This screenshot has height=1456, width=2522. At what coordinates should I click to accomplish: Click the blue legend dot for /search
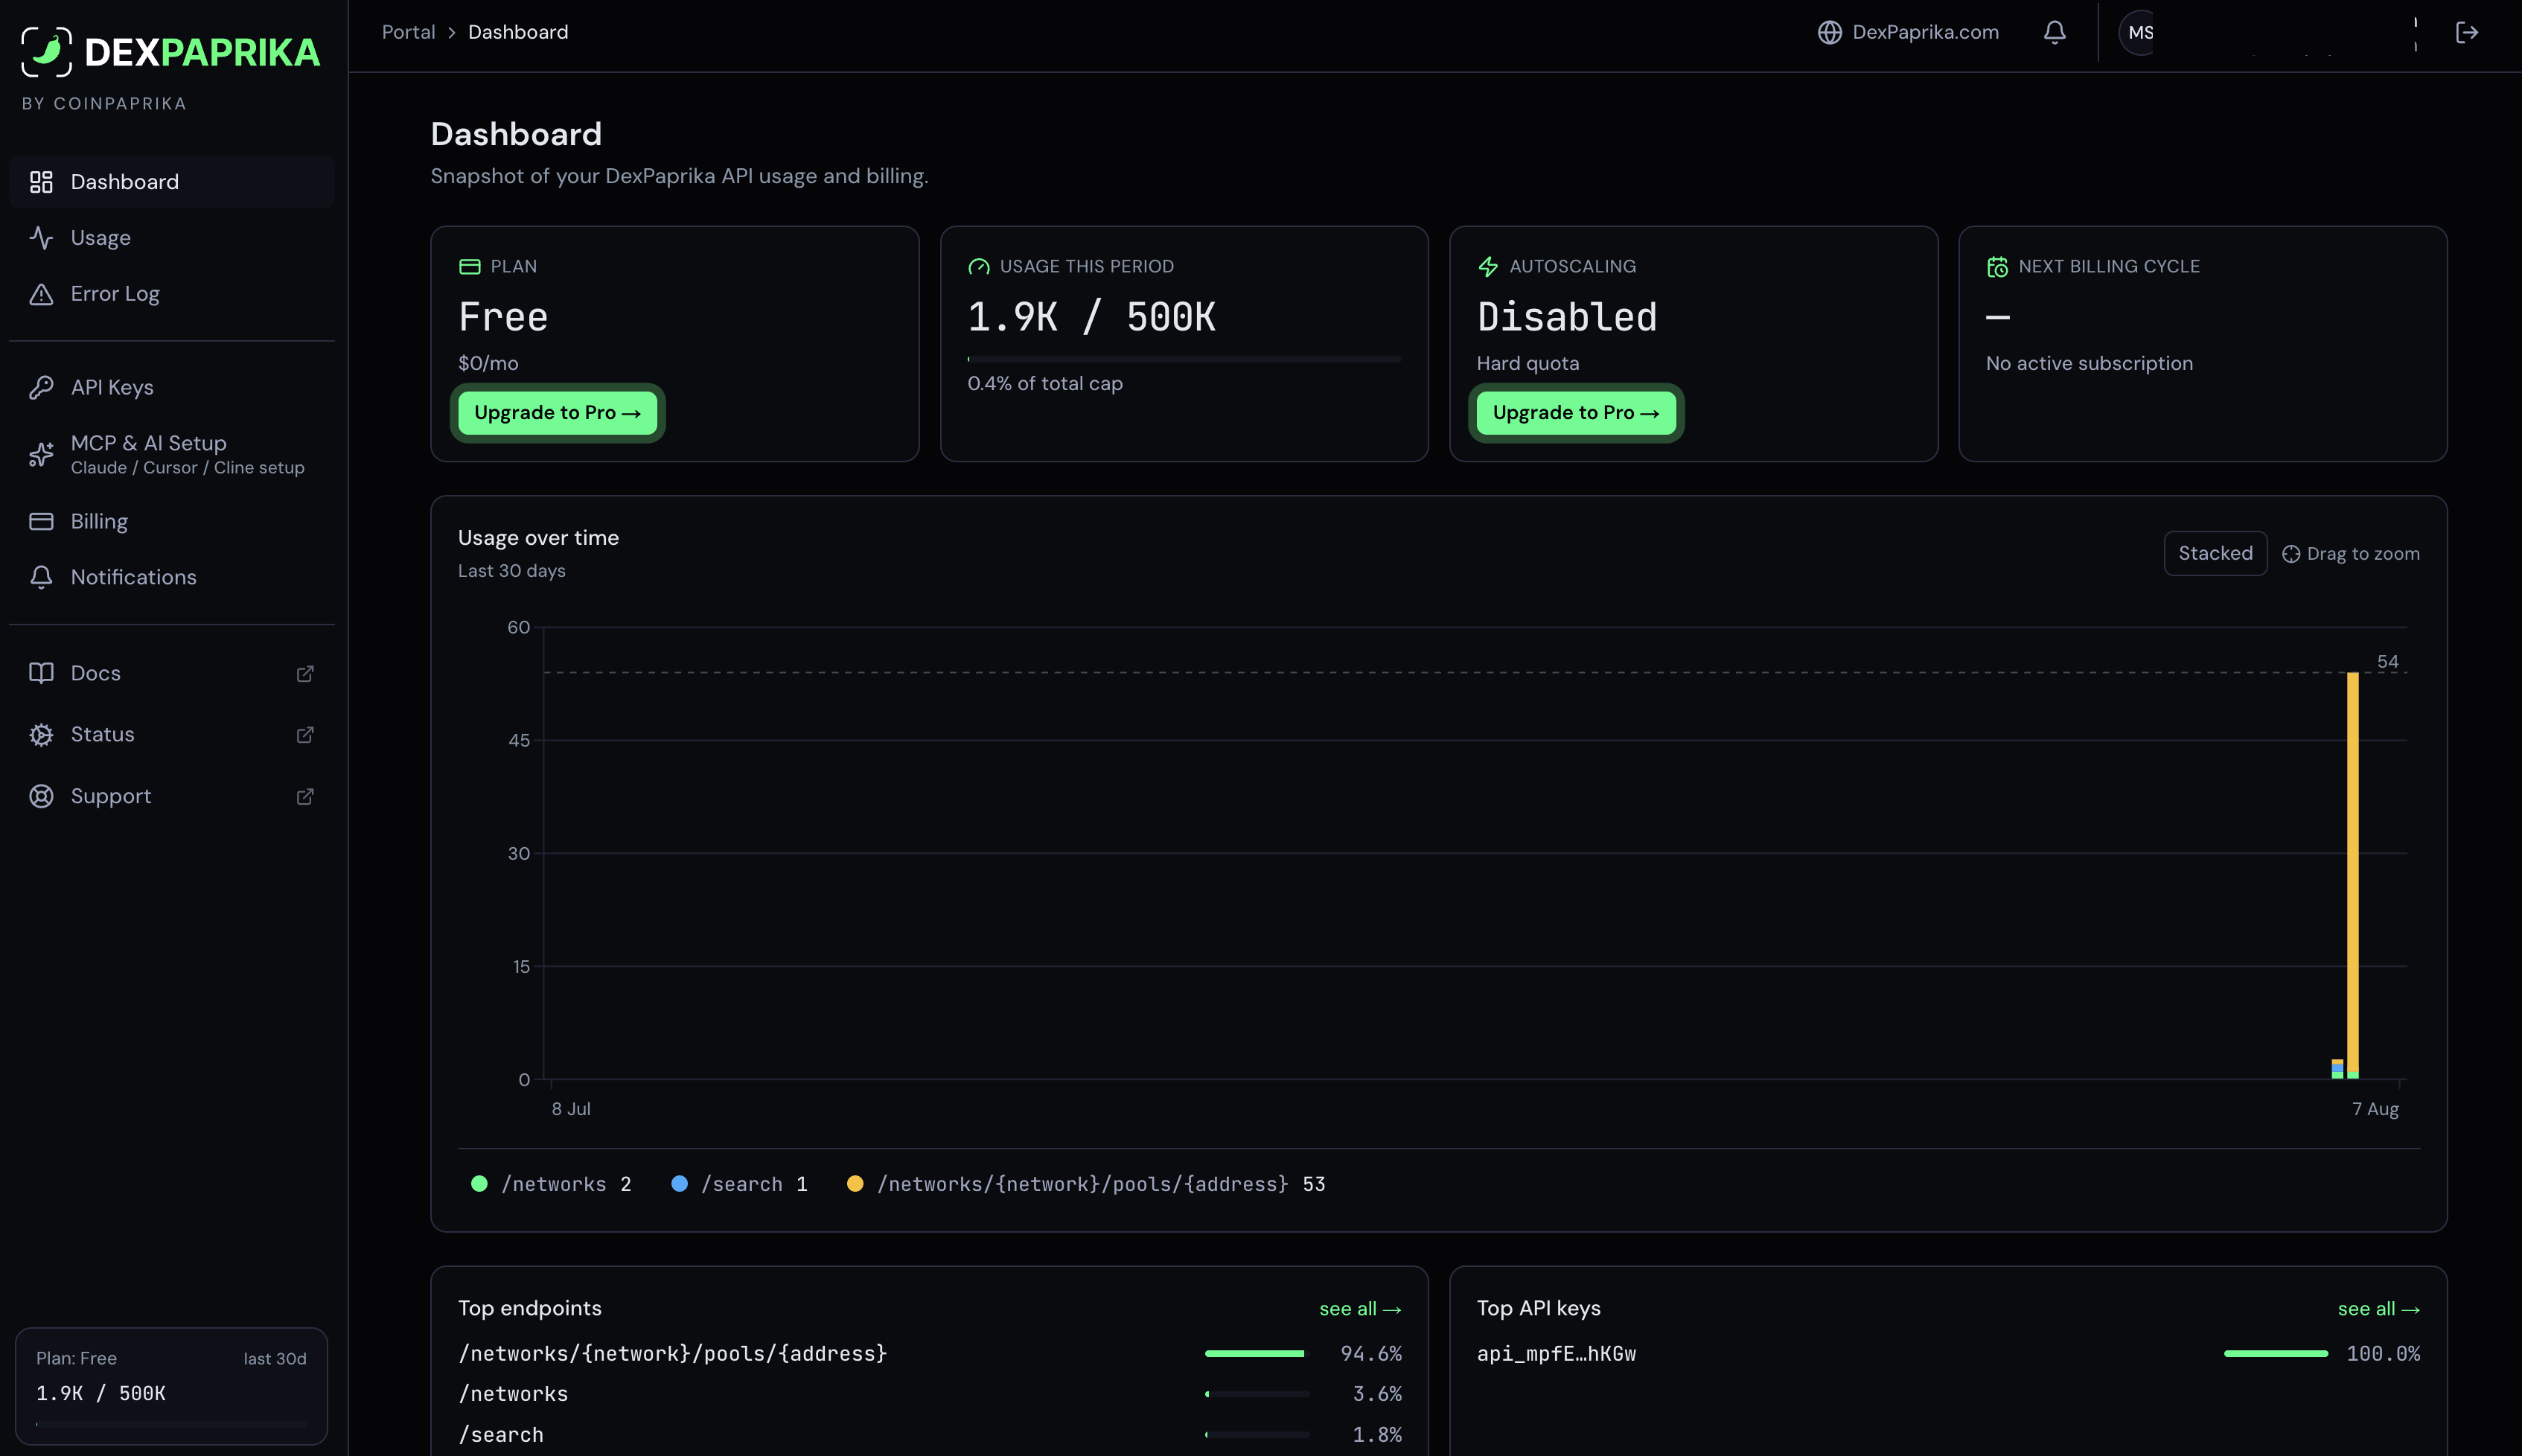[x=679, y=1184]
